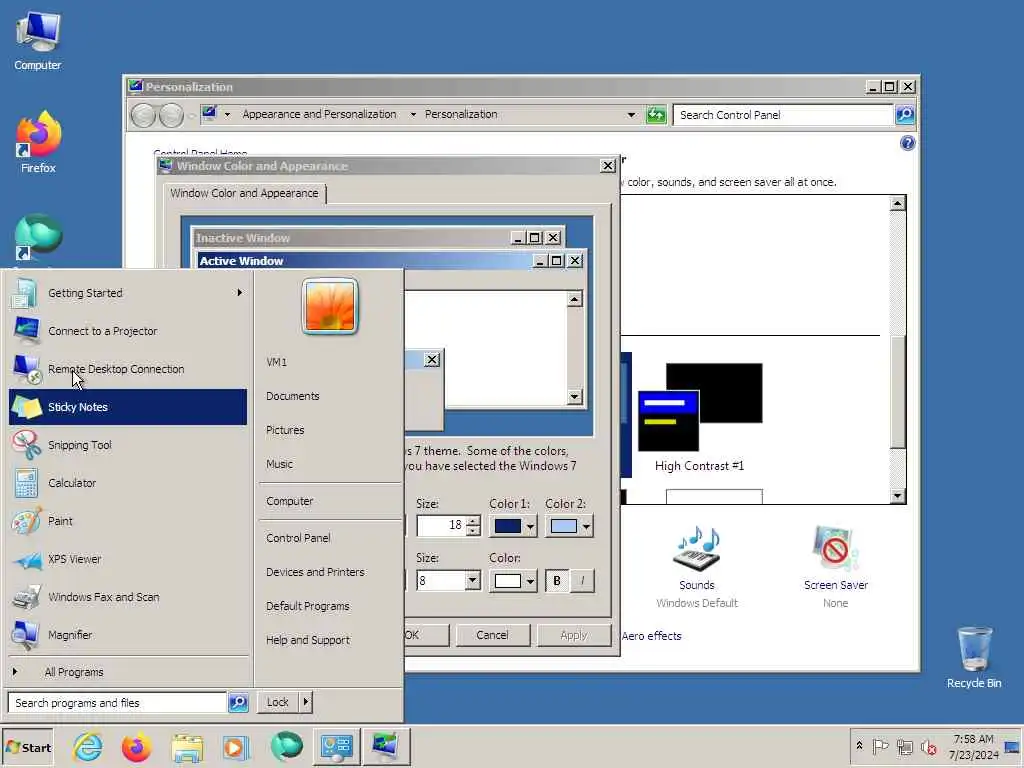Viewport: 1024px width, 768px height.
Task: Open Help and Support link
Action: pos(308,640)
